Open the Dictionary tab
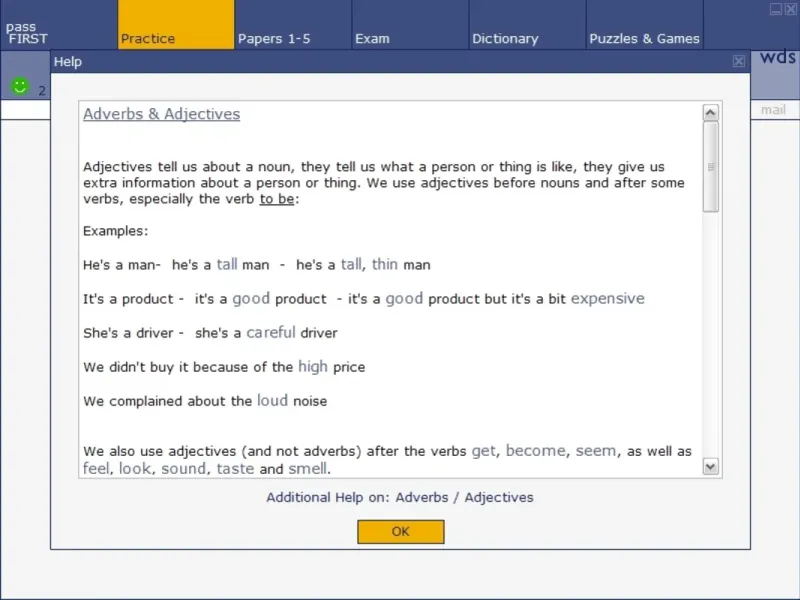The image size is (800, 600). click(x=528, y=25)
